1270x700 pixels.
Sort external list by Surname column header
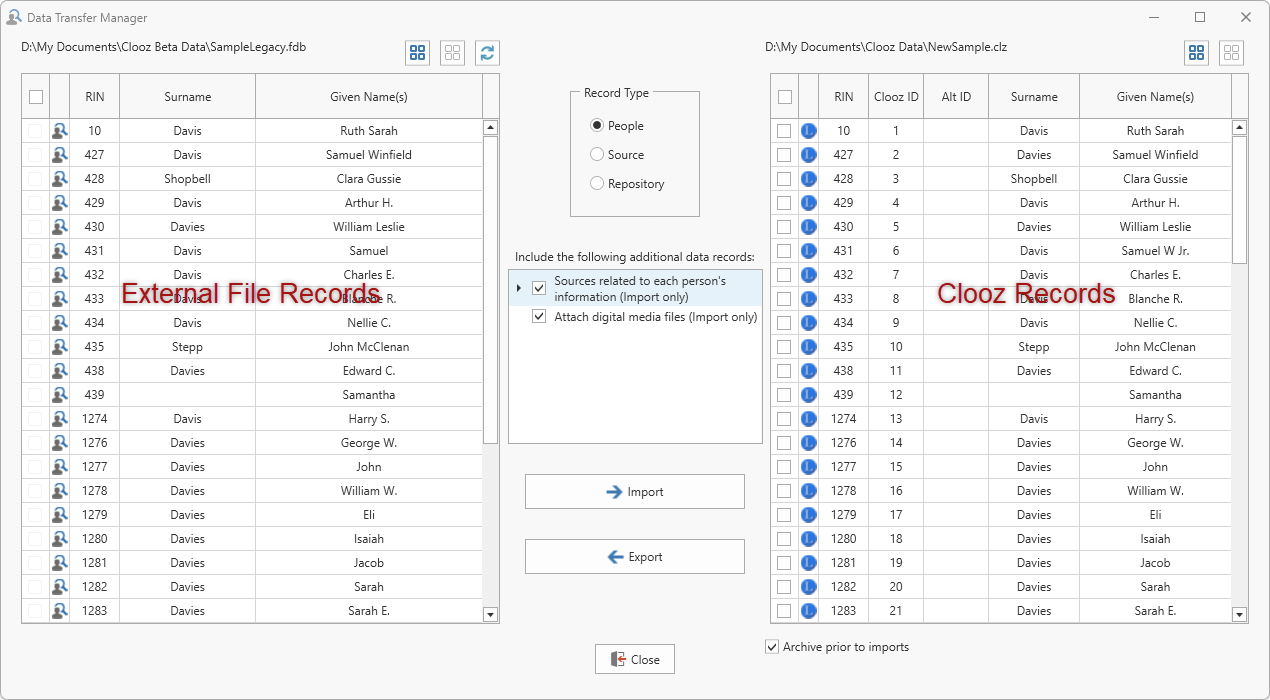pyautogui.click(x=187, y=97)
